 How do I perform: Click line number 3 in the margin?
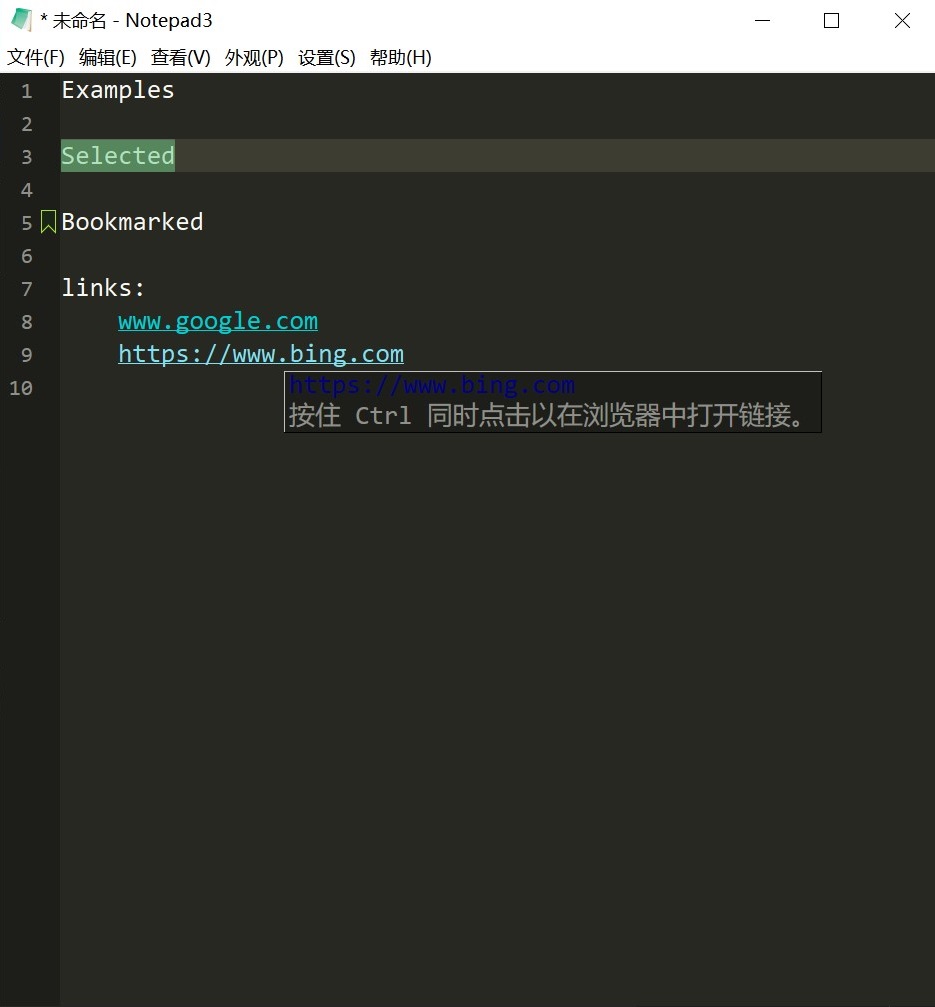26,156
